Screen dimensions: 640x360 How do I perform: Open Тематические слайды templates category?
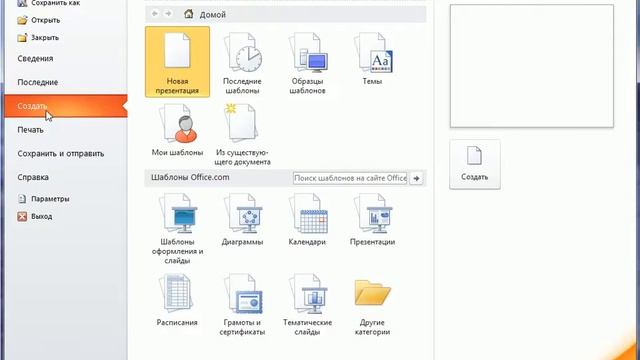(x=307, y=304)
